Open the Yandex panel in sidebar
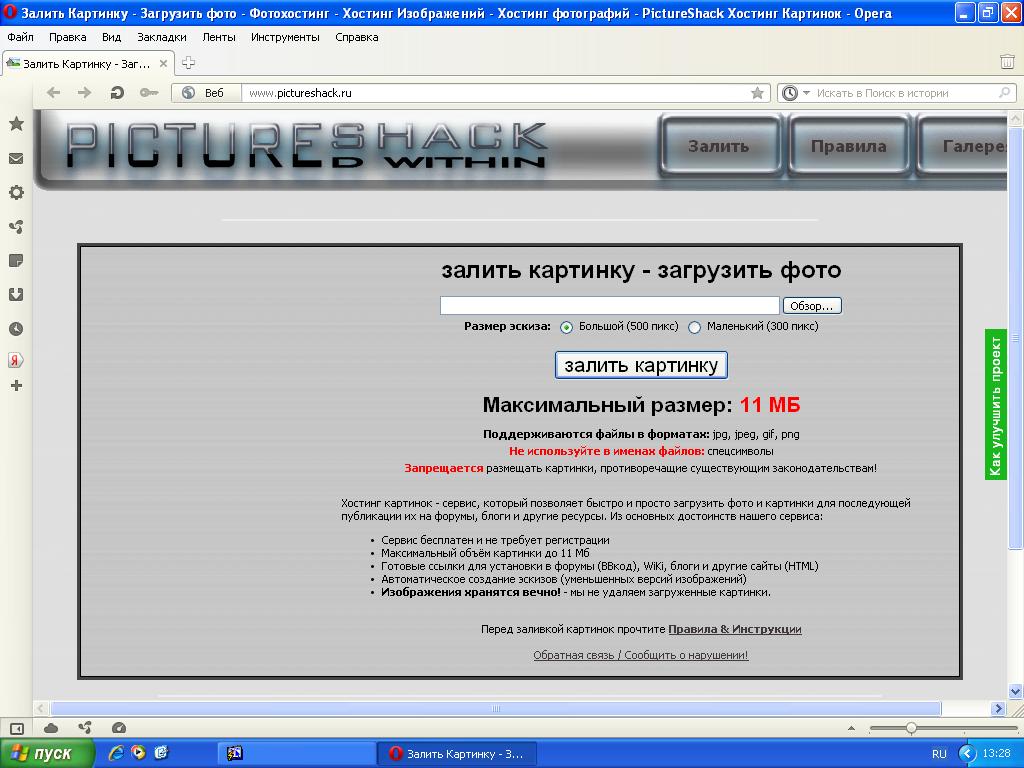Image resolution: width=1024 pixels, height=768 pixels. click(16, 360)
